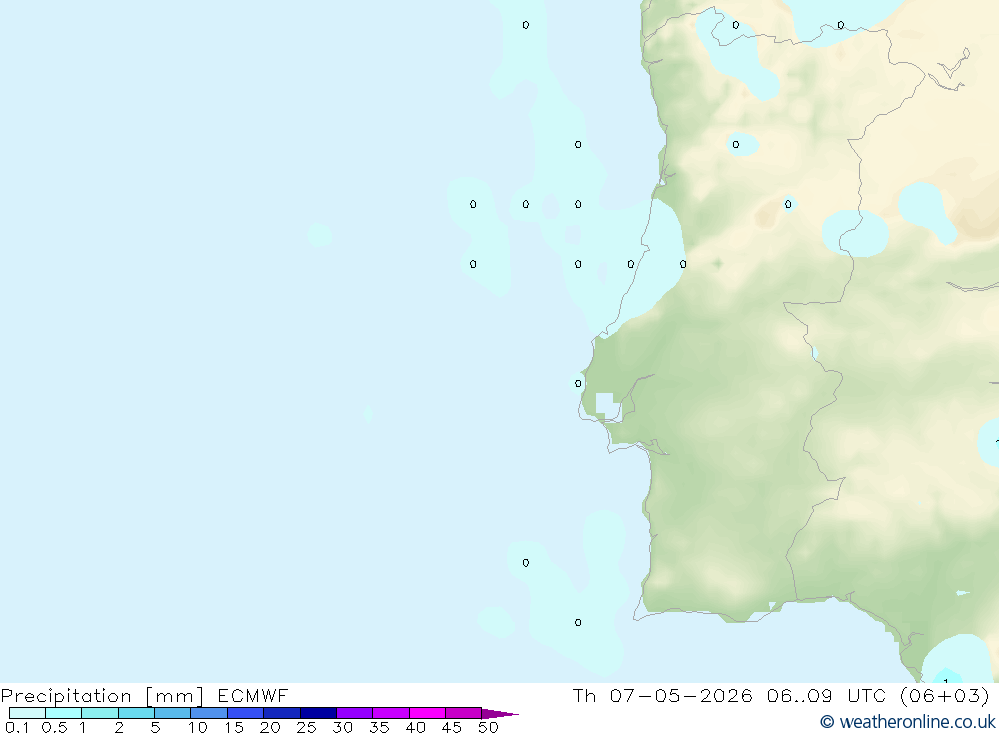Click the 'ECMWF' model label
This screenshot has width=1000, height=733.
click(253, 695)
